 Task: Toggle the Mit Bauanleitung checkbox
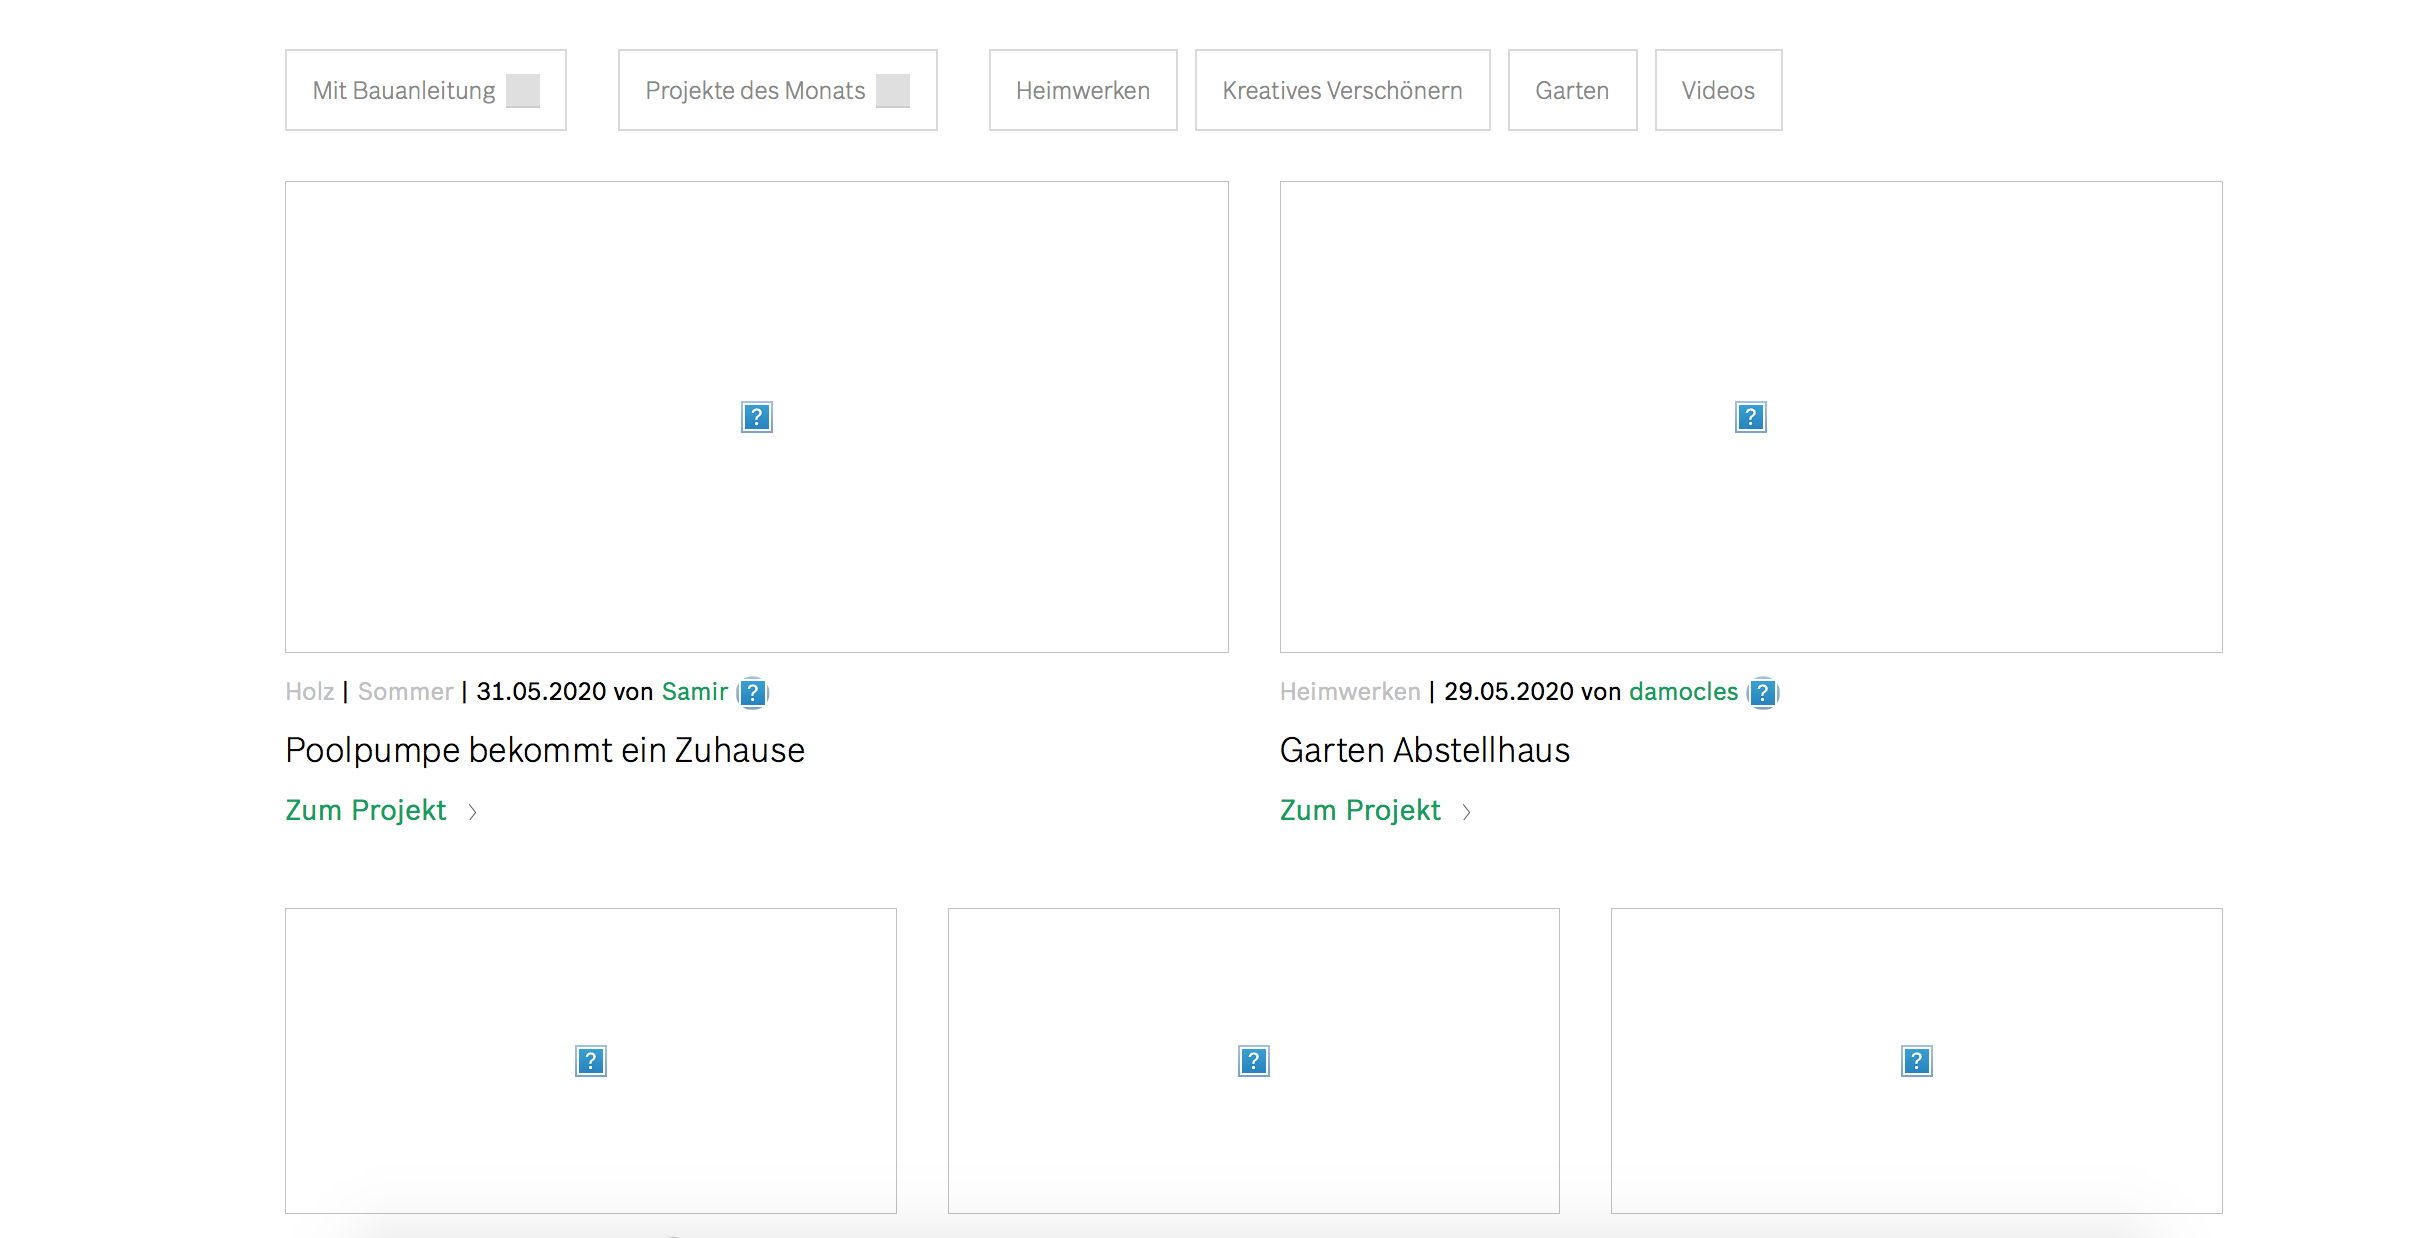pyautogui.click(x=522, y=91)
